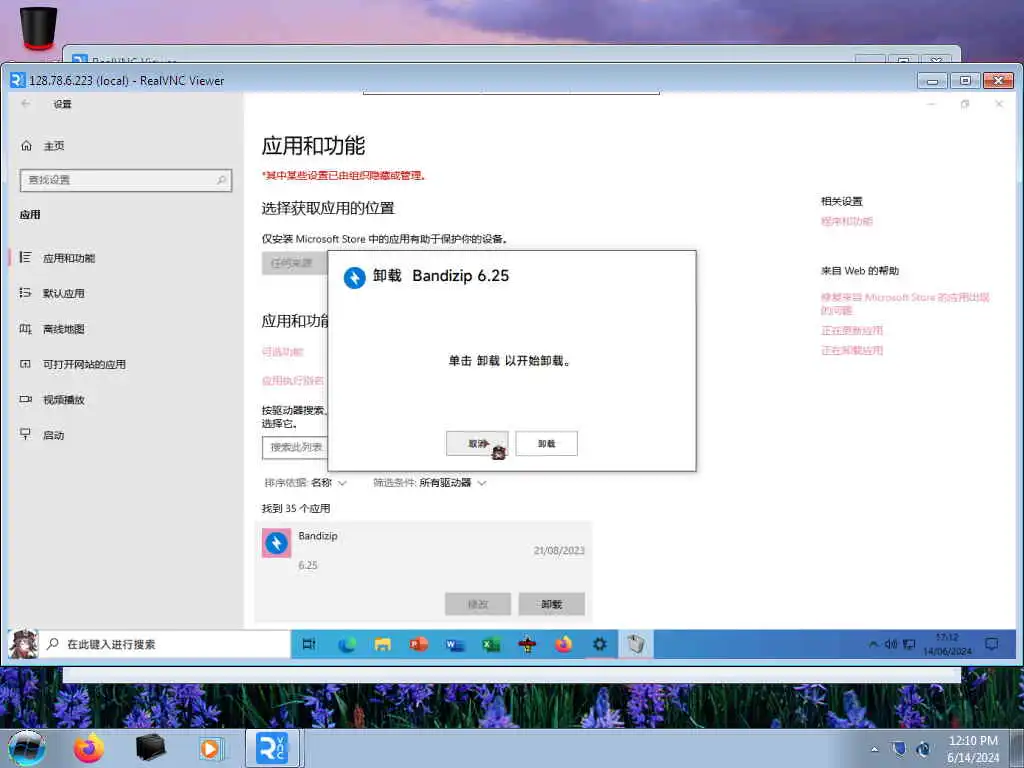This screenshot has height=768, width=1024.
Task: Select the 应用和功能 sidebar item
Action: pos(69,258)
